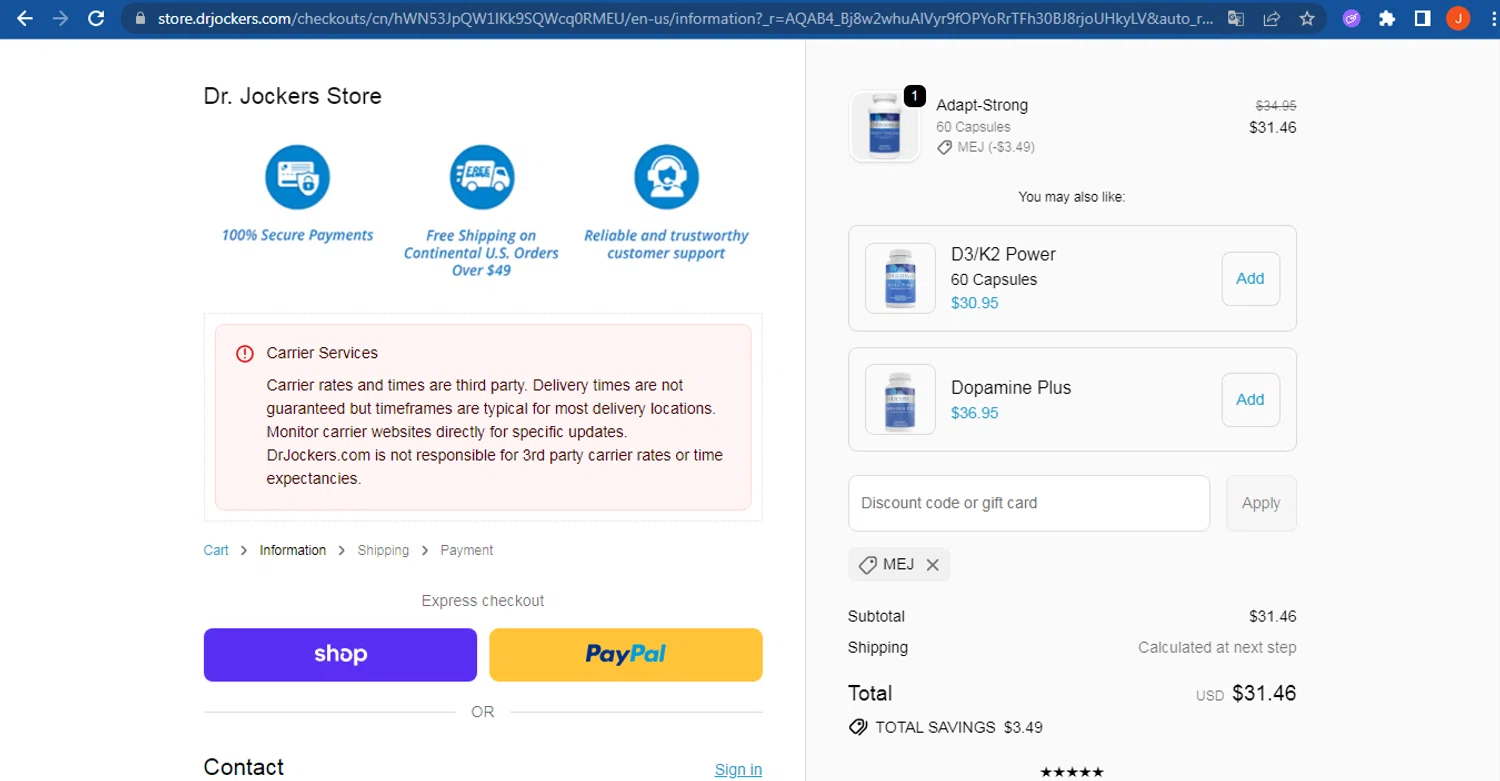Click the Carrier Services alert icon
Image resolution: width=1500 pixels, height=781 pixels.
[x=244, y=353]
